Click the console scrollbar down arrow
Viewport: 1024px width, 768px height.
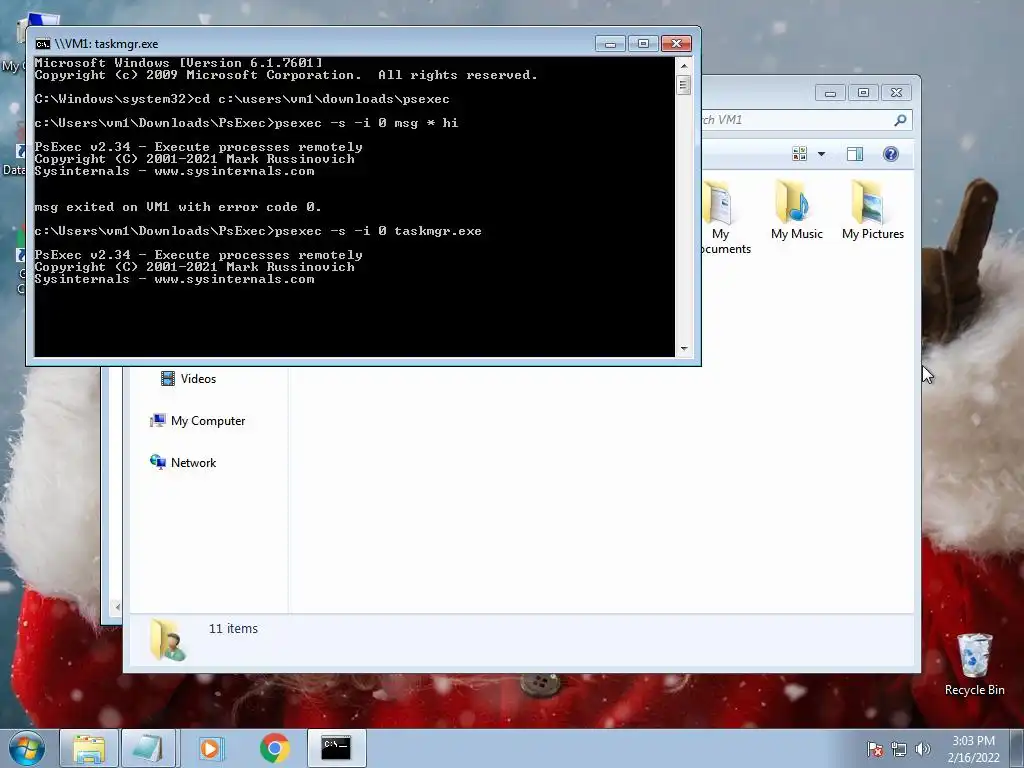click(x=684, y=349)
